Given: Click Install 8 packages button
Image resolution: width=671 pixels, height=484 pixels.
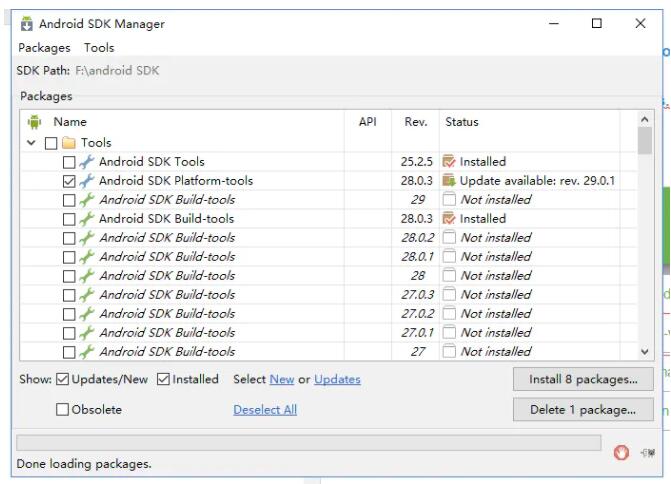Looking at the screenshot, I should coord(583,379).
